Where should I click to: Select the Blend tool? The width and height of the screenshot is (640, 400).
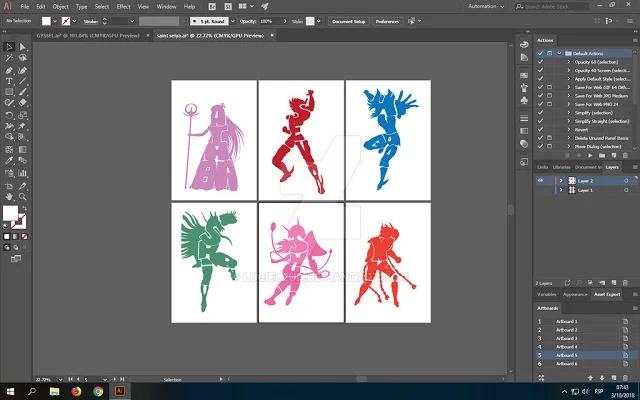[22, 160]
